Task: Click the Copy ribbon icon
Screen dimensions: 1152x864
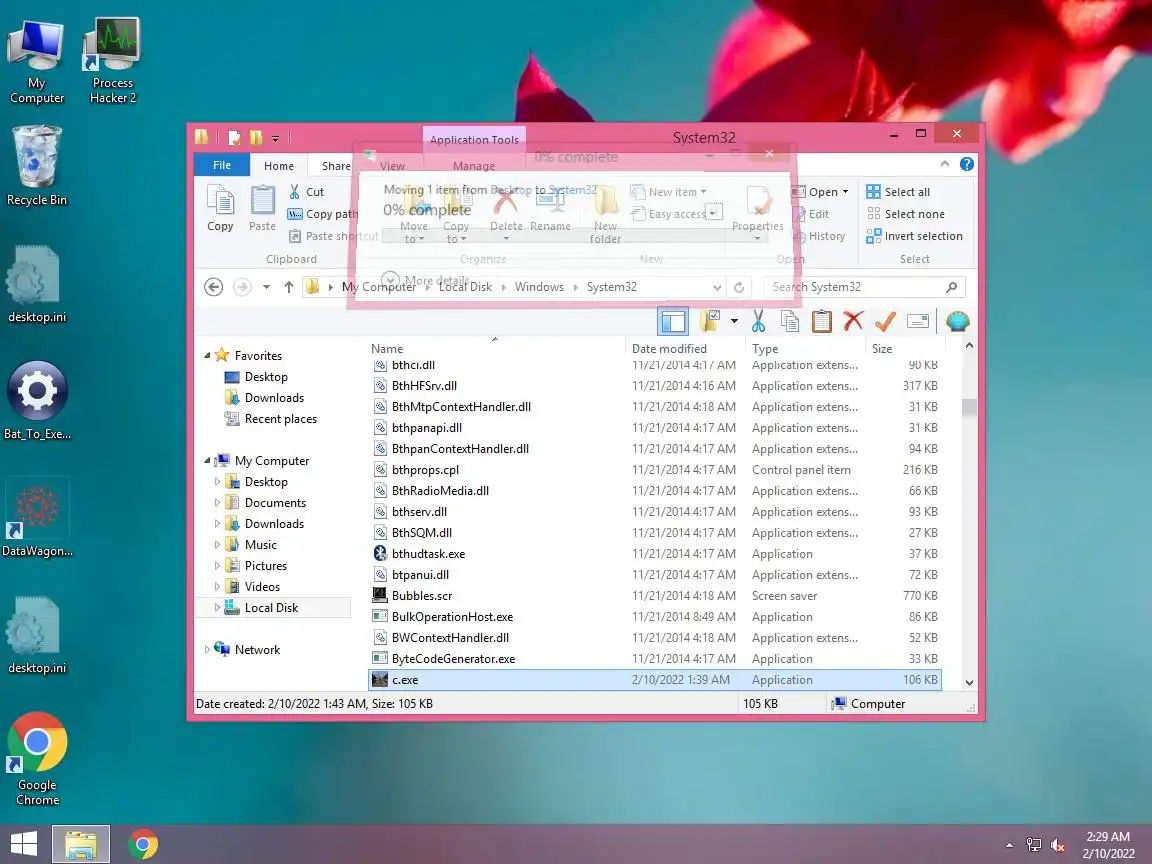Action: [220, 208]
